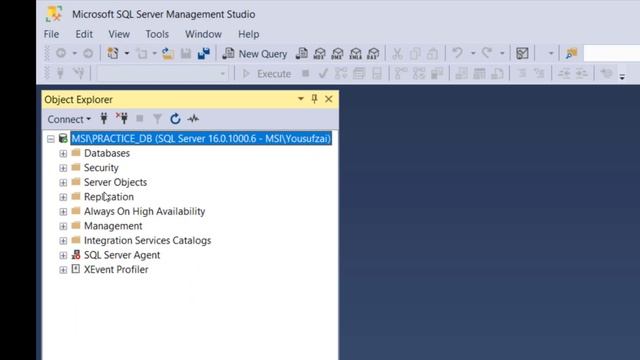Viewport: 640px width, 360px height.
Task: Collapse the MSI\PRACTICE_DB server node
Action: click(x=51, y=139)
